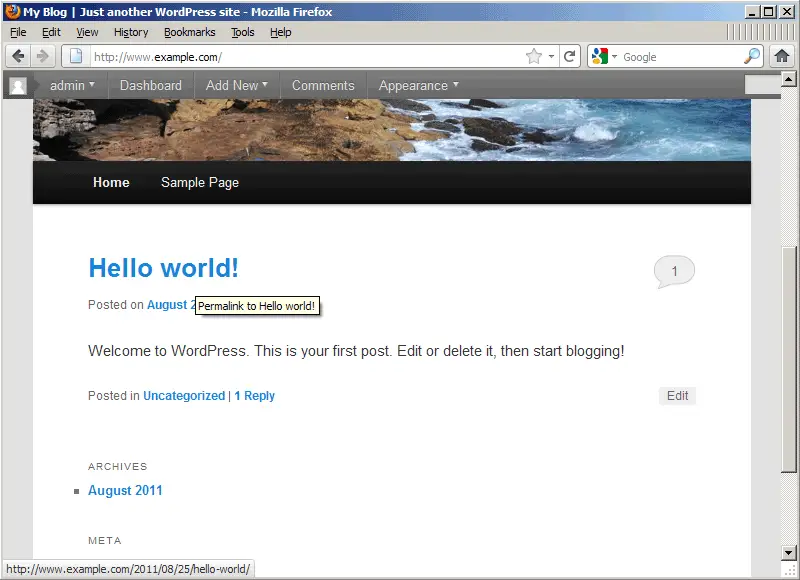The height and width of the screenshot is (580, 800).
Task: Click the Edit post button
Action: pos(677,395)
